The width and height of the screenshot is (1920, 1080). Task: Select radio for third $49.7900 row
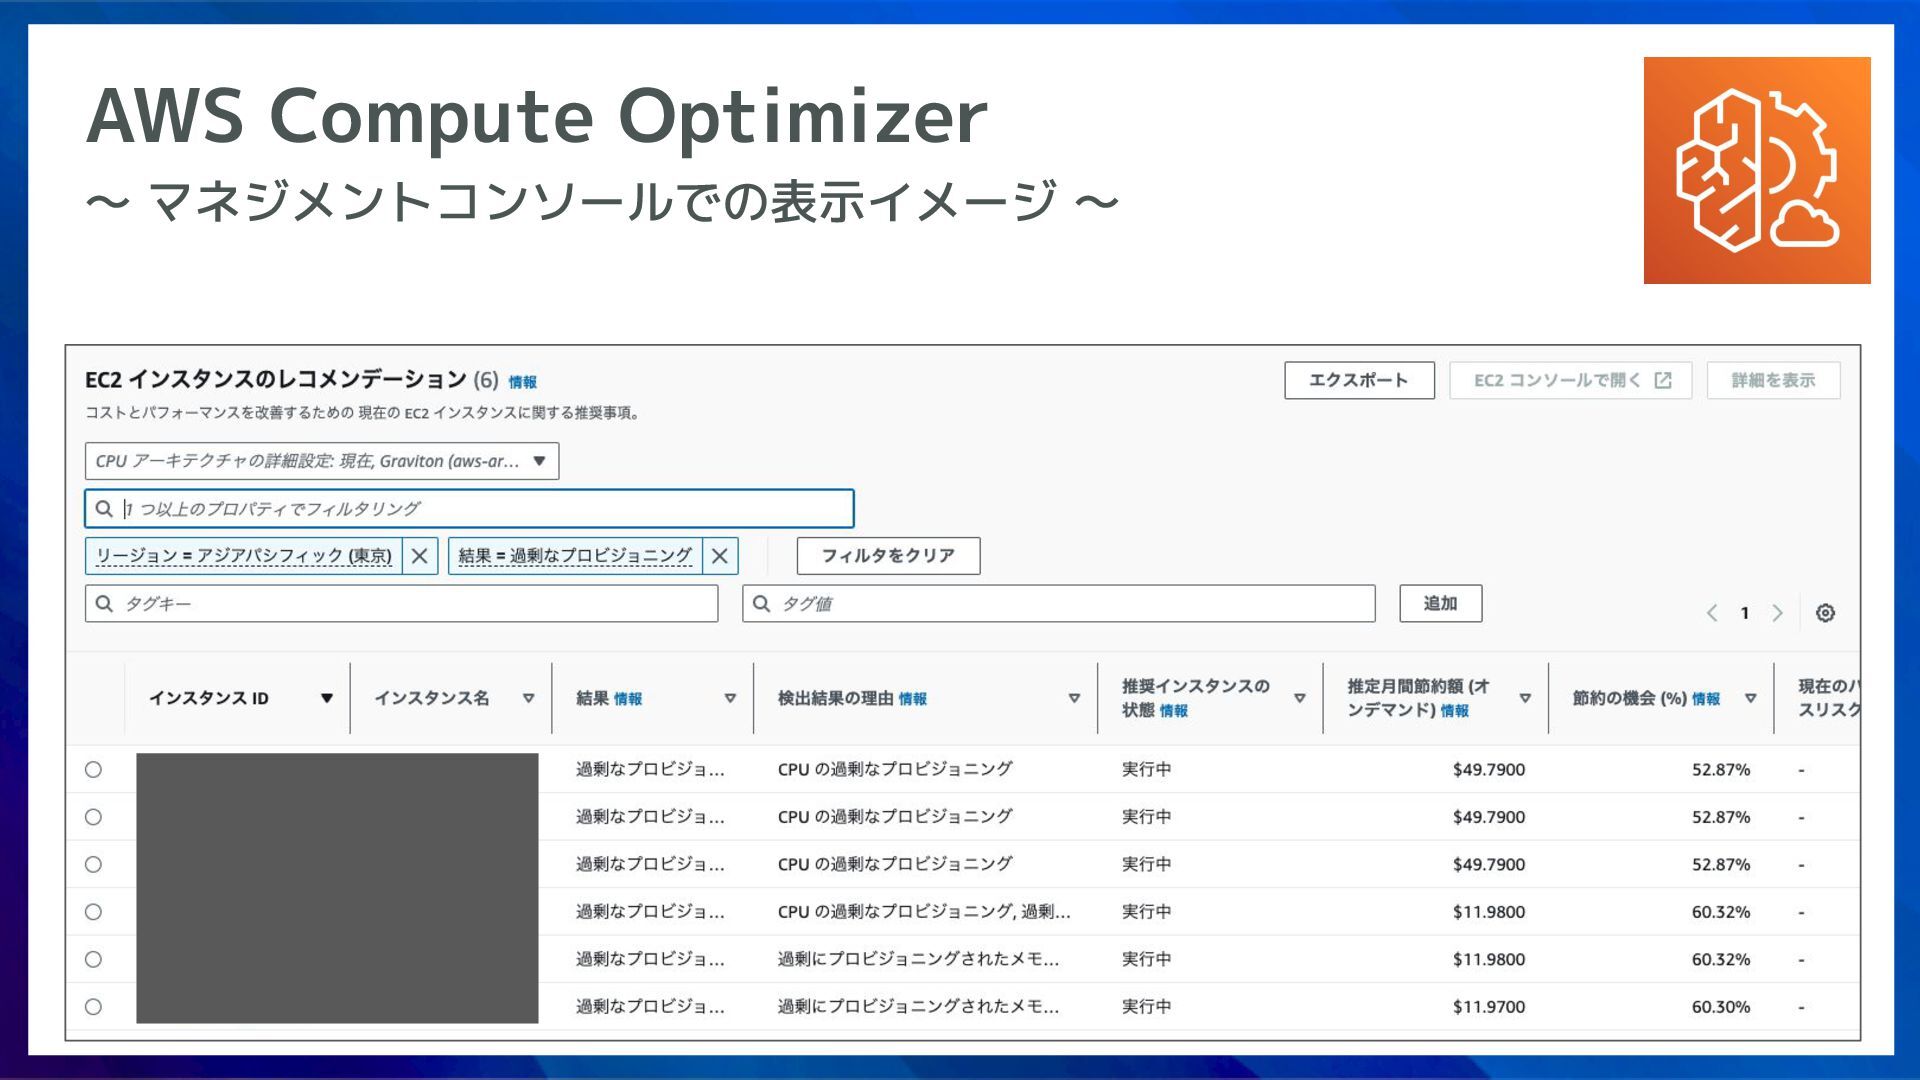click(93, 864)
